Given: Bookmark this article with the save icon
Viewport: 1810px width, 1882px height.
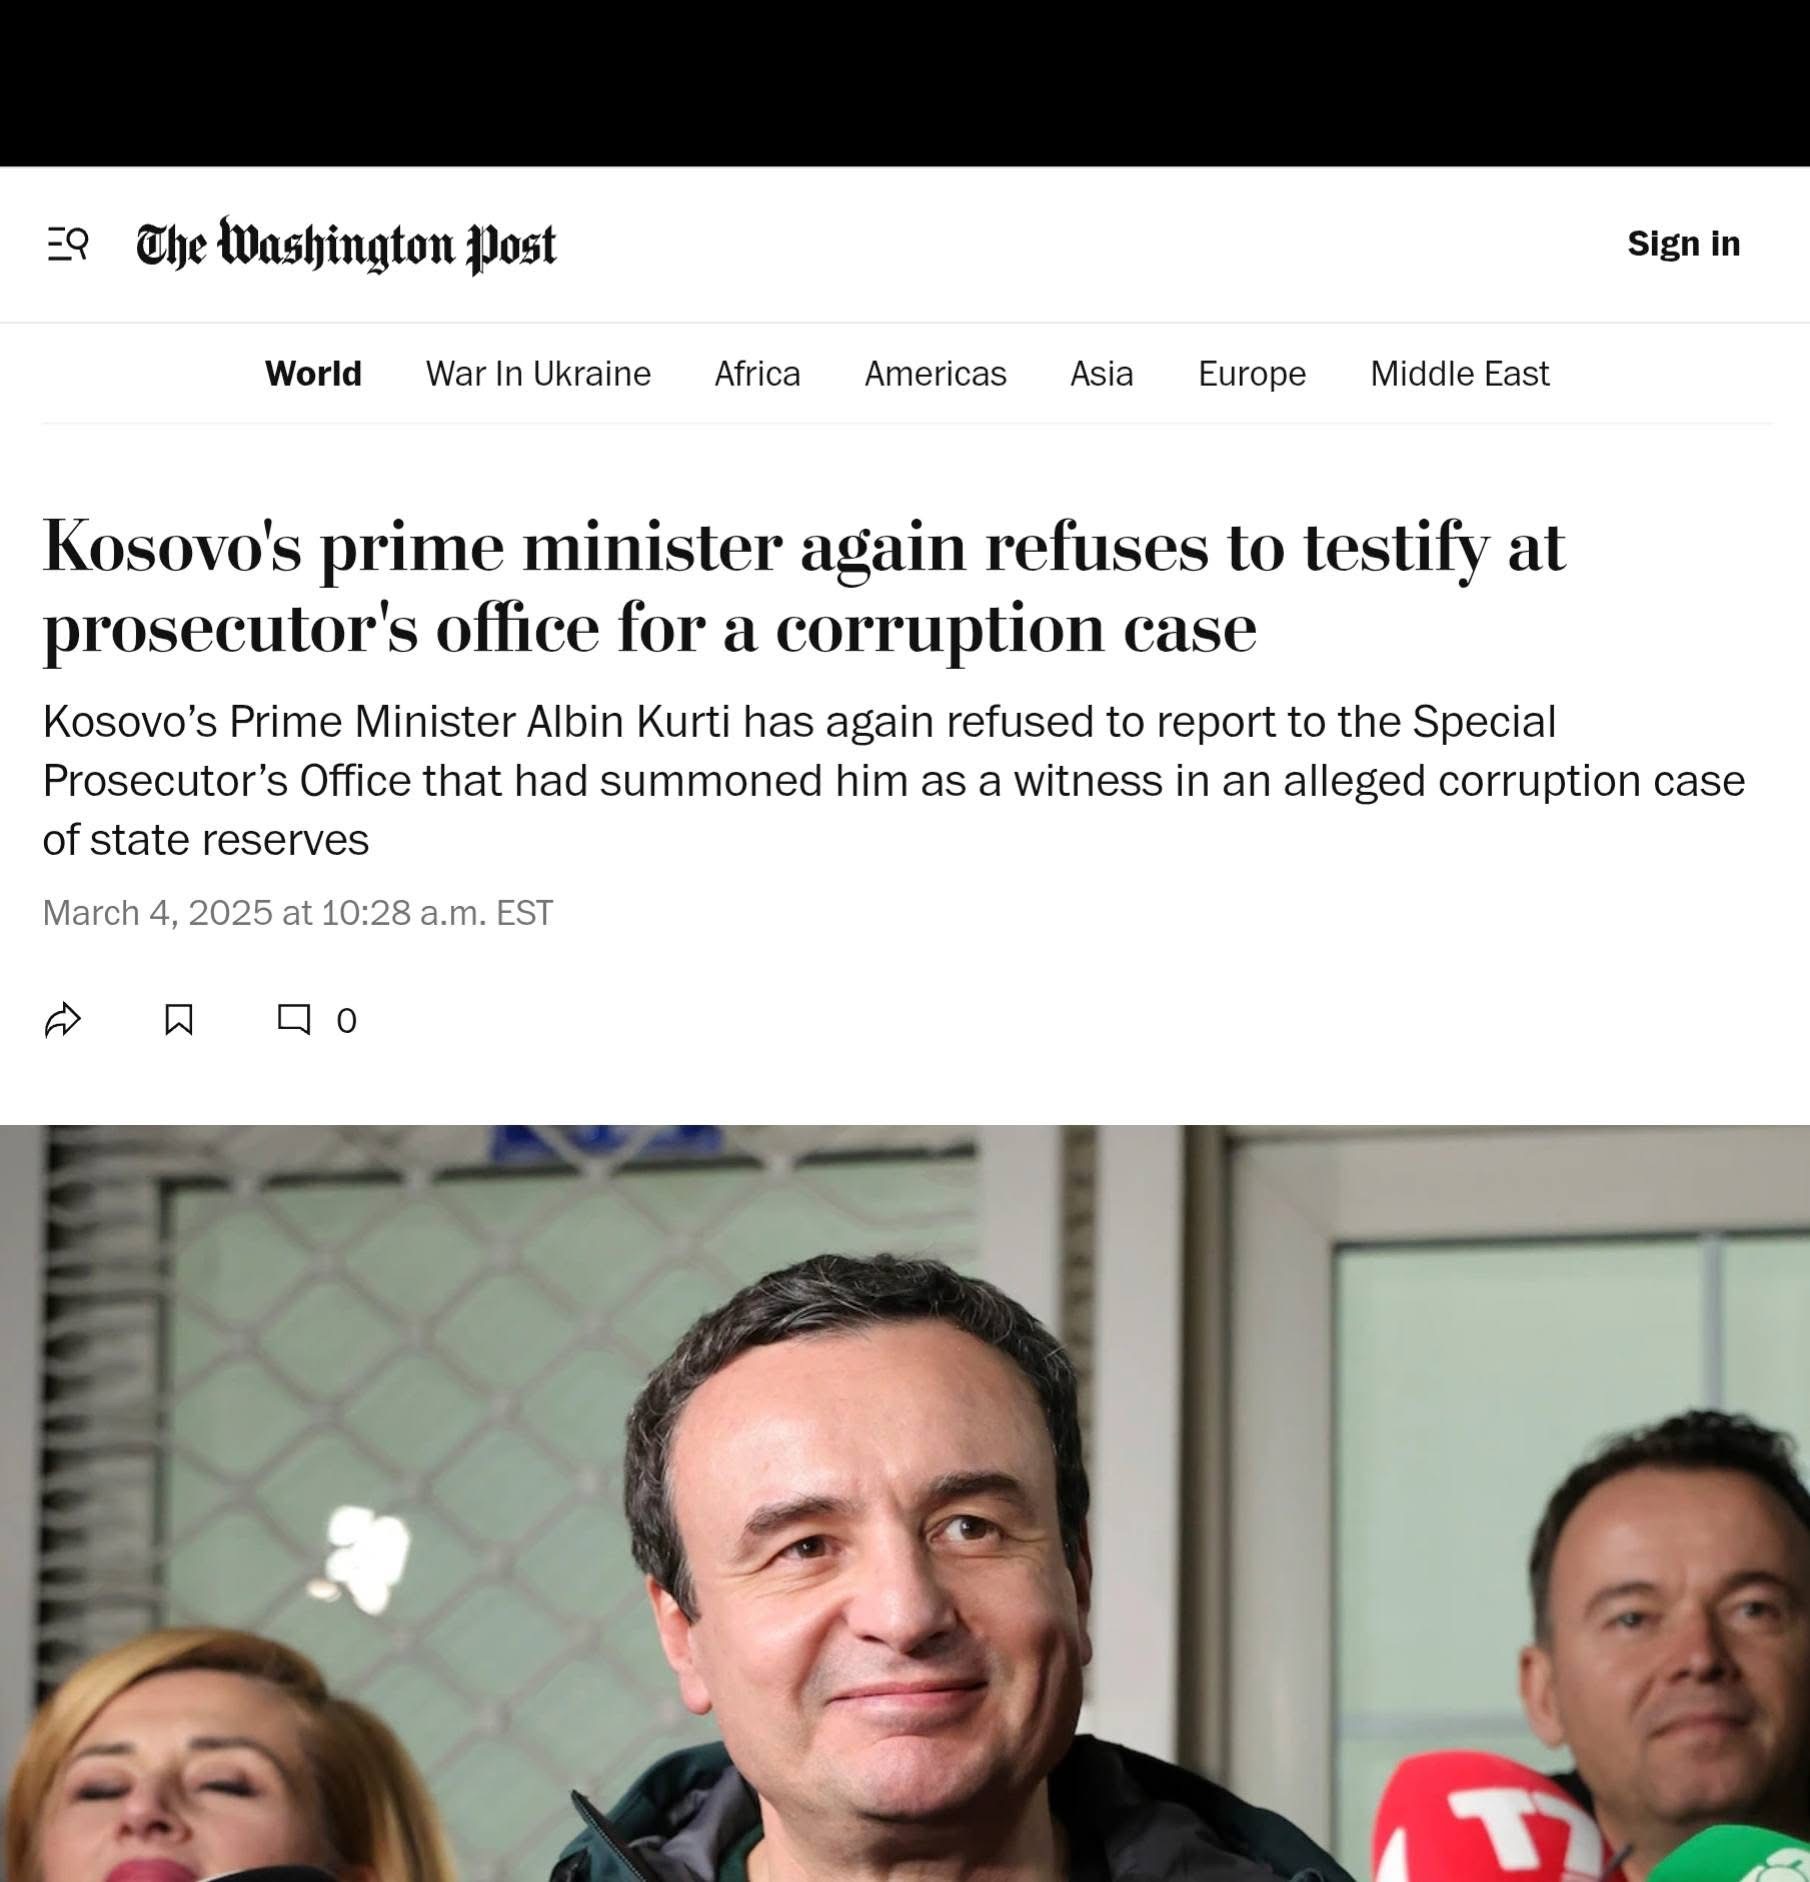Looking at the screenshot, I should click(x=179, y=1019).
